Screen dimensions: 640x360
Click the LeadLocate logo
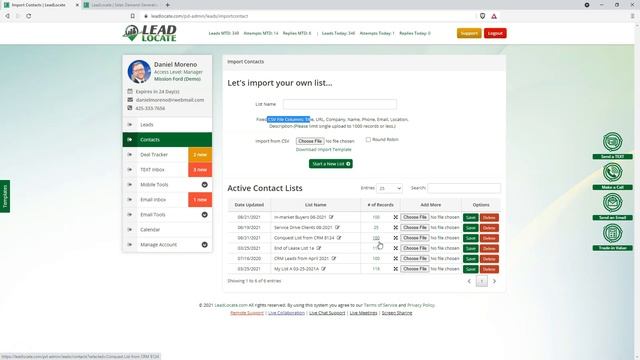click(150, 33)
